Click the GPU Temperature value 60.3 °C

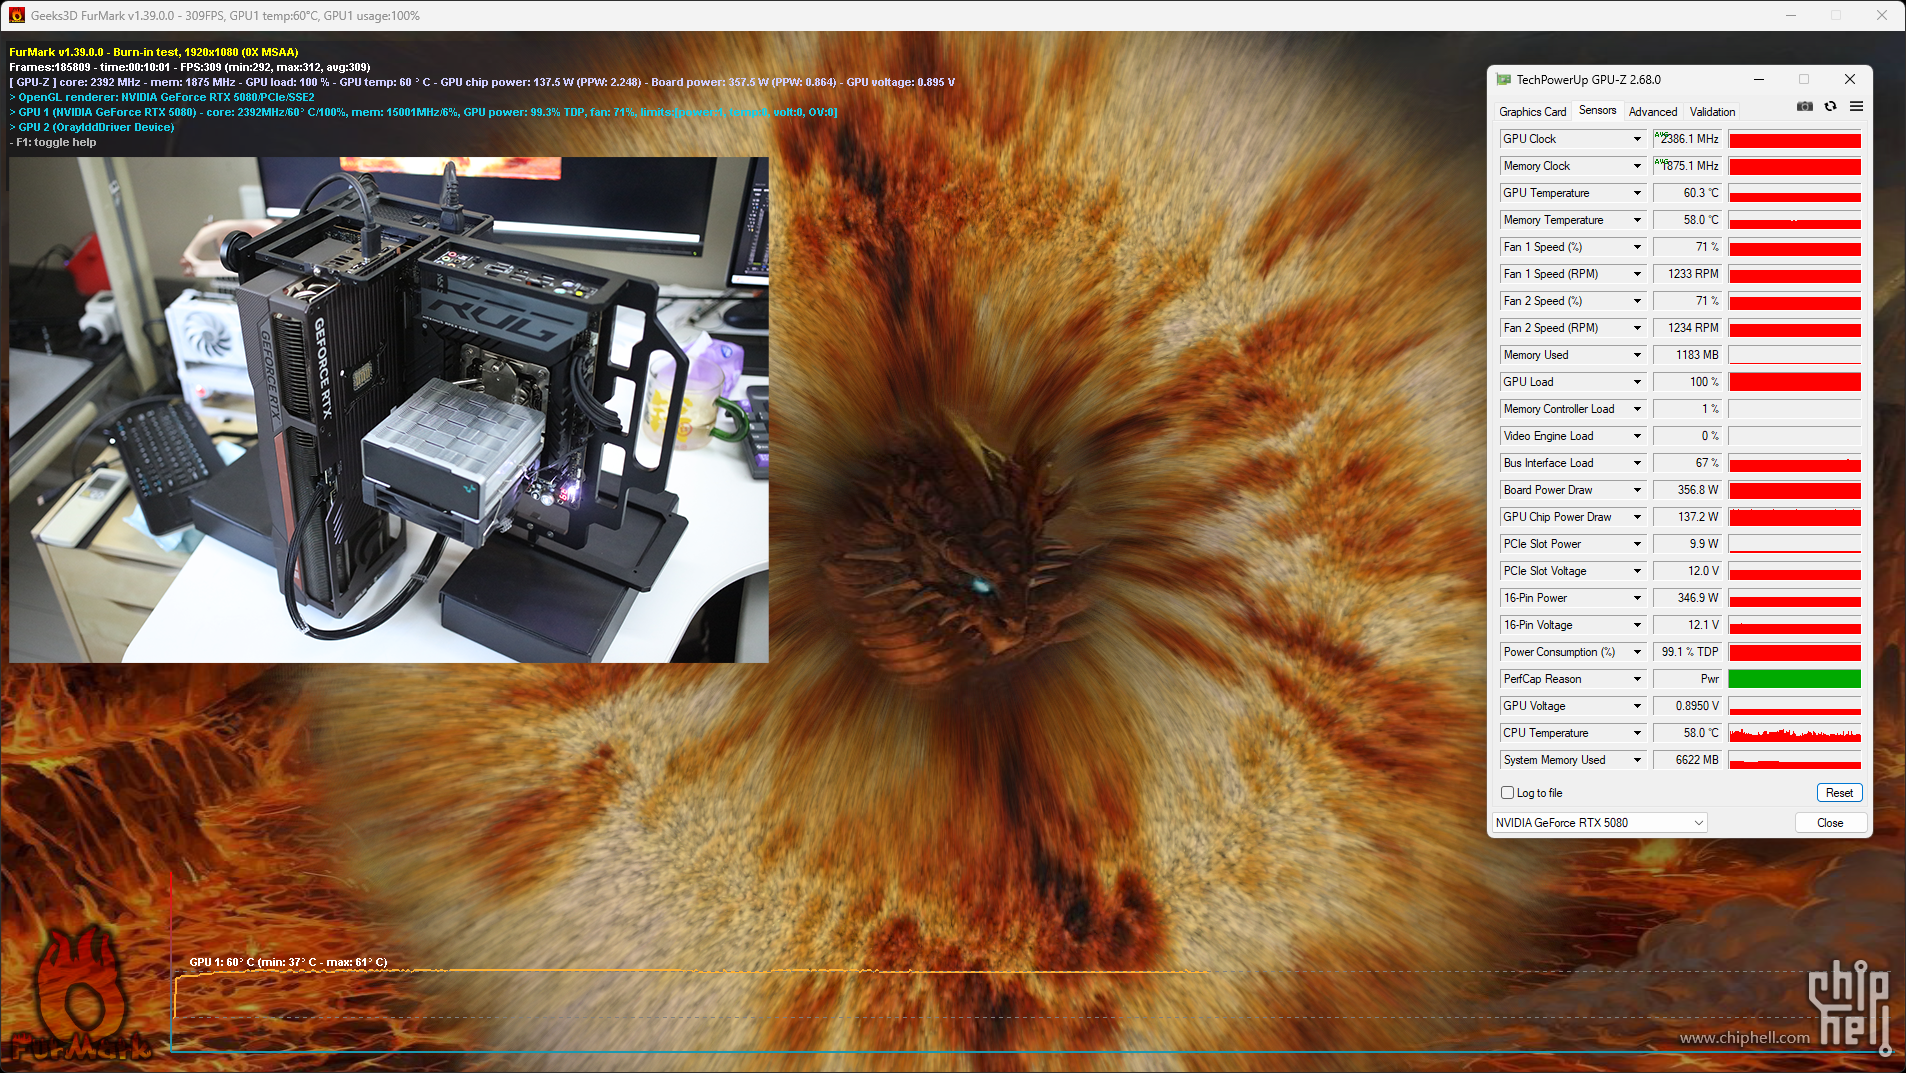1688,193
